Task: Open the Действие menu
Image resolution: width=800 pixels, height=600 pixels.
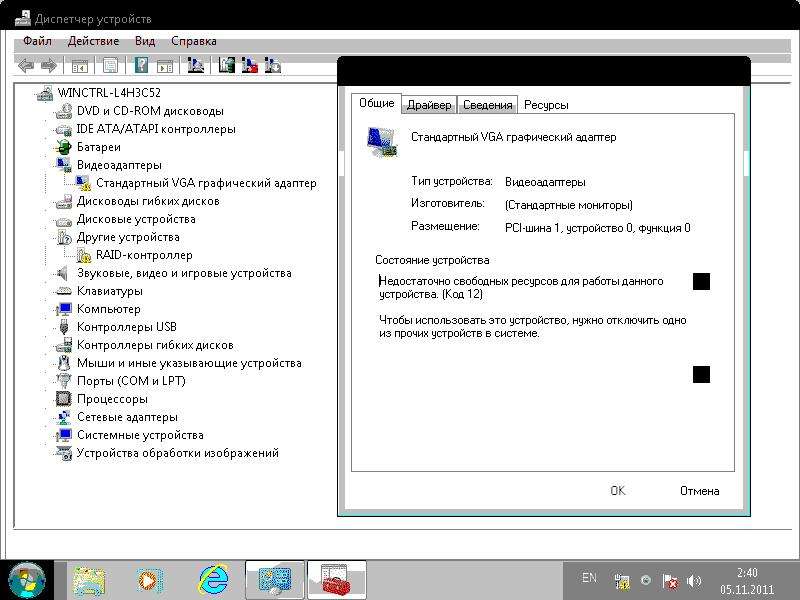Action: [x=93, y=41]
